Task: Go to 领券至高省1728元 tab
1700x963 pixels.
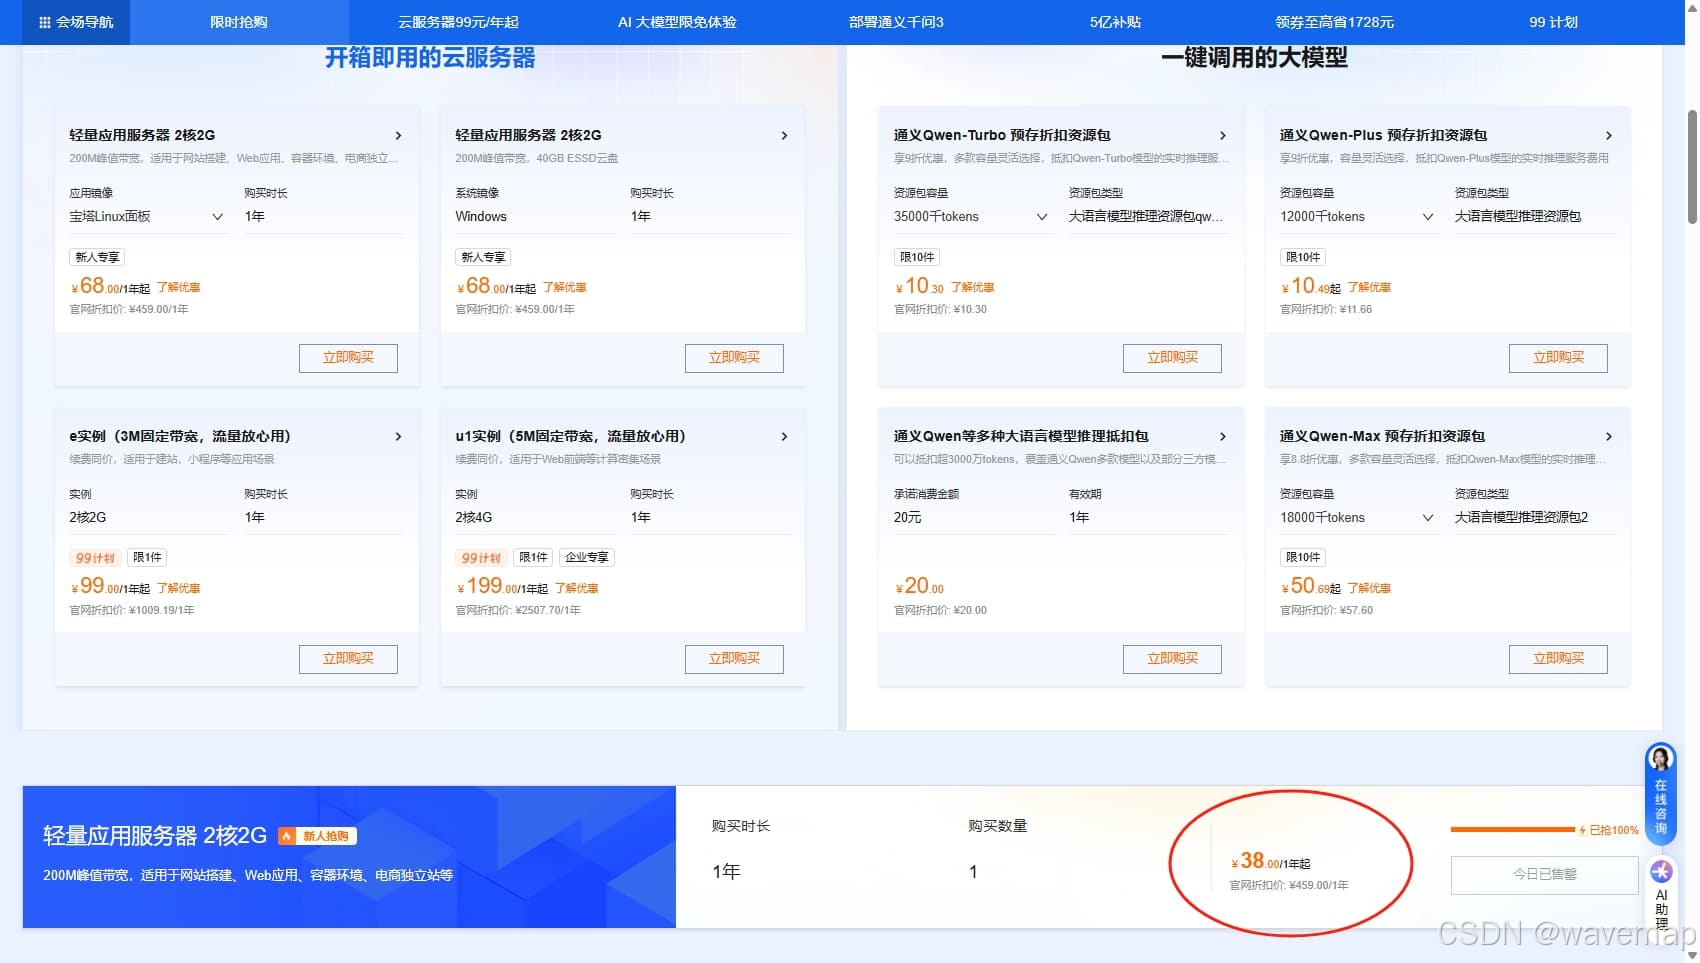Action: [x=1334, y=22]
